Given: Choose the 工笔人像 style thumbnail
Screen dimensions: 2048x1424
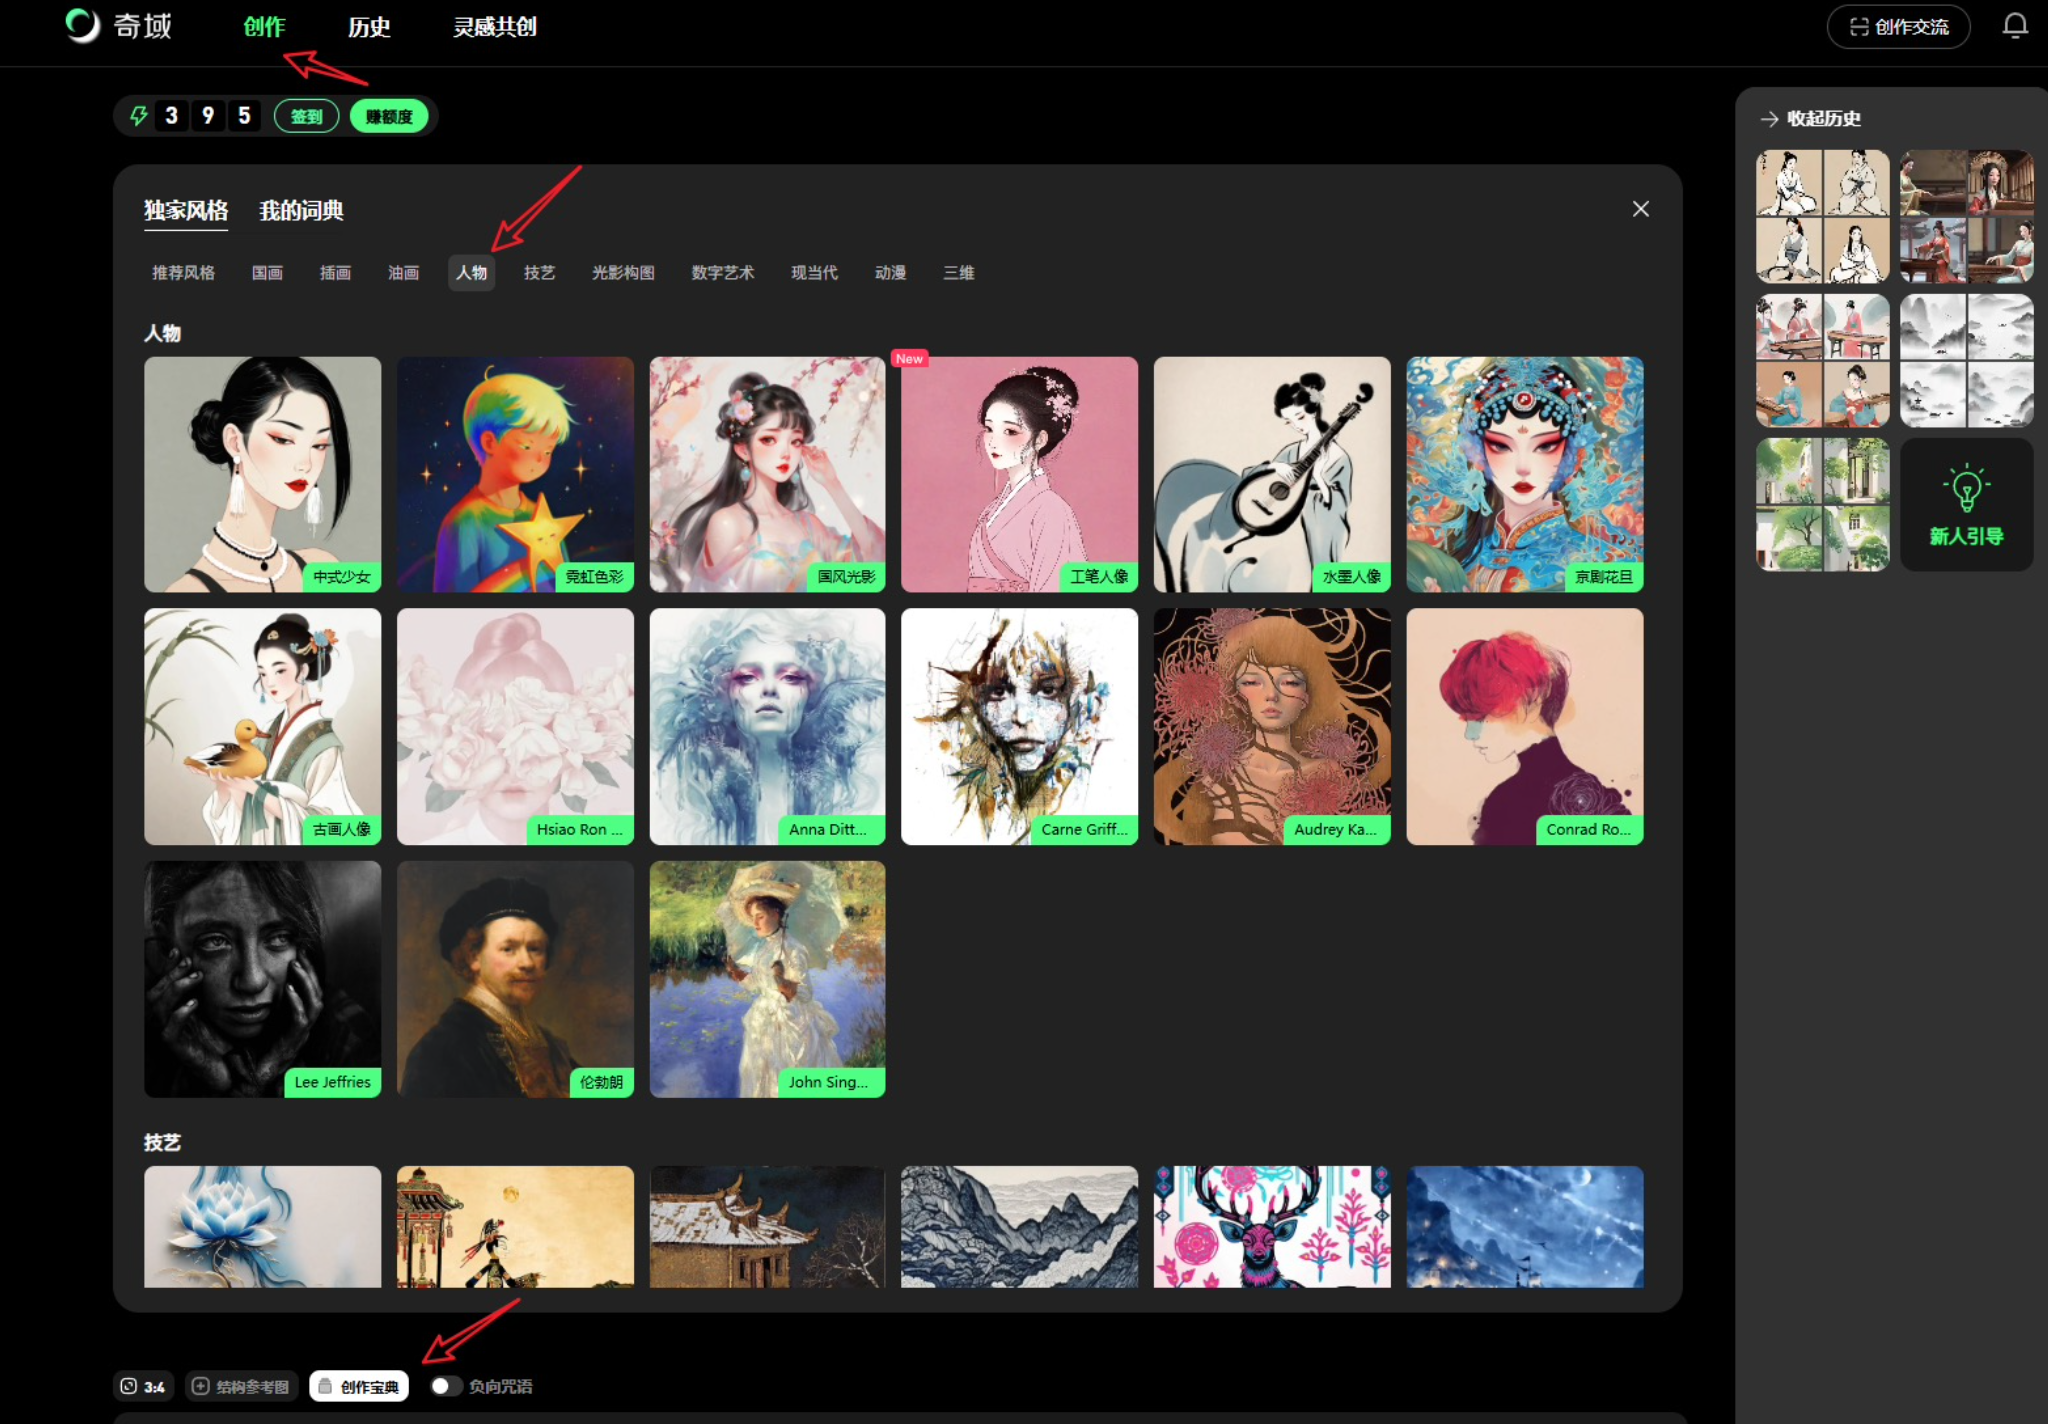Looking at the screenshot, I should [1019, 474].
